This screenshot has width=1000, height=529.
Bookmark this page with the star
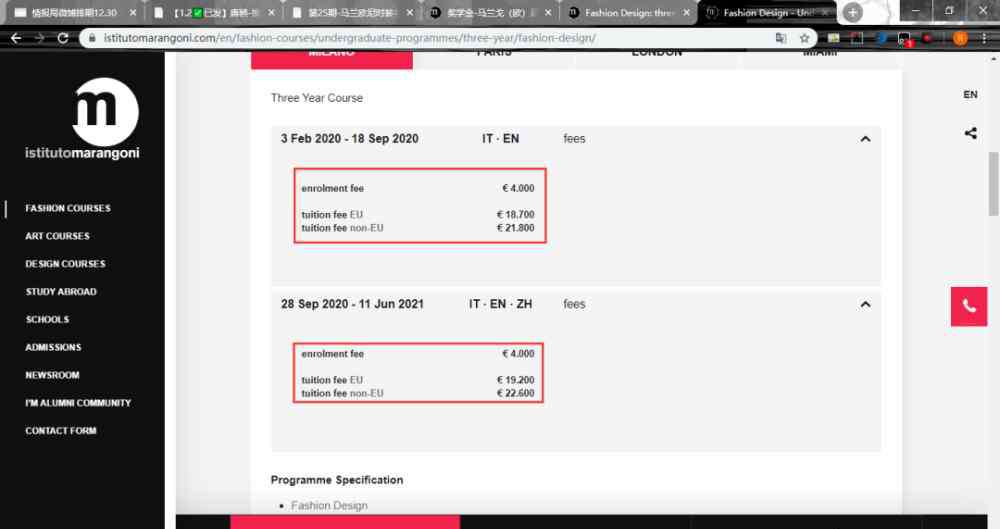(x=804, y=38)
